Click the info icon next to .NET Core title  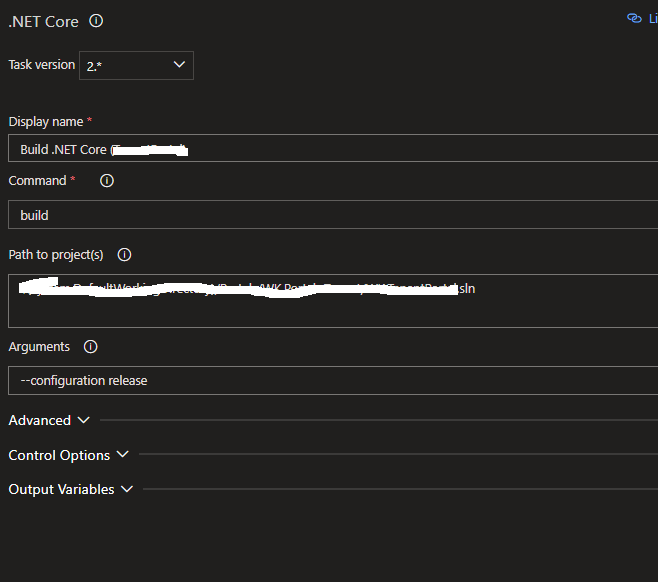96,21
